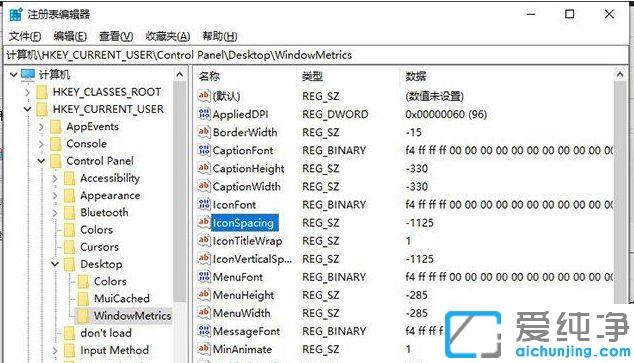
Task: Collapse HKEY_CURRENT_USER tree node
Action: [27, 109]
